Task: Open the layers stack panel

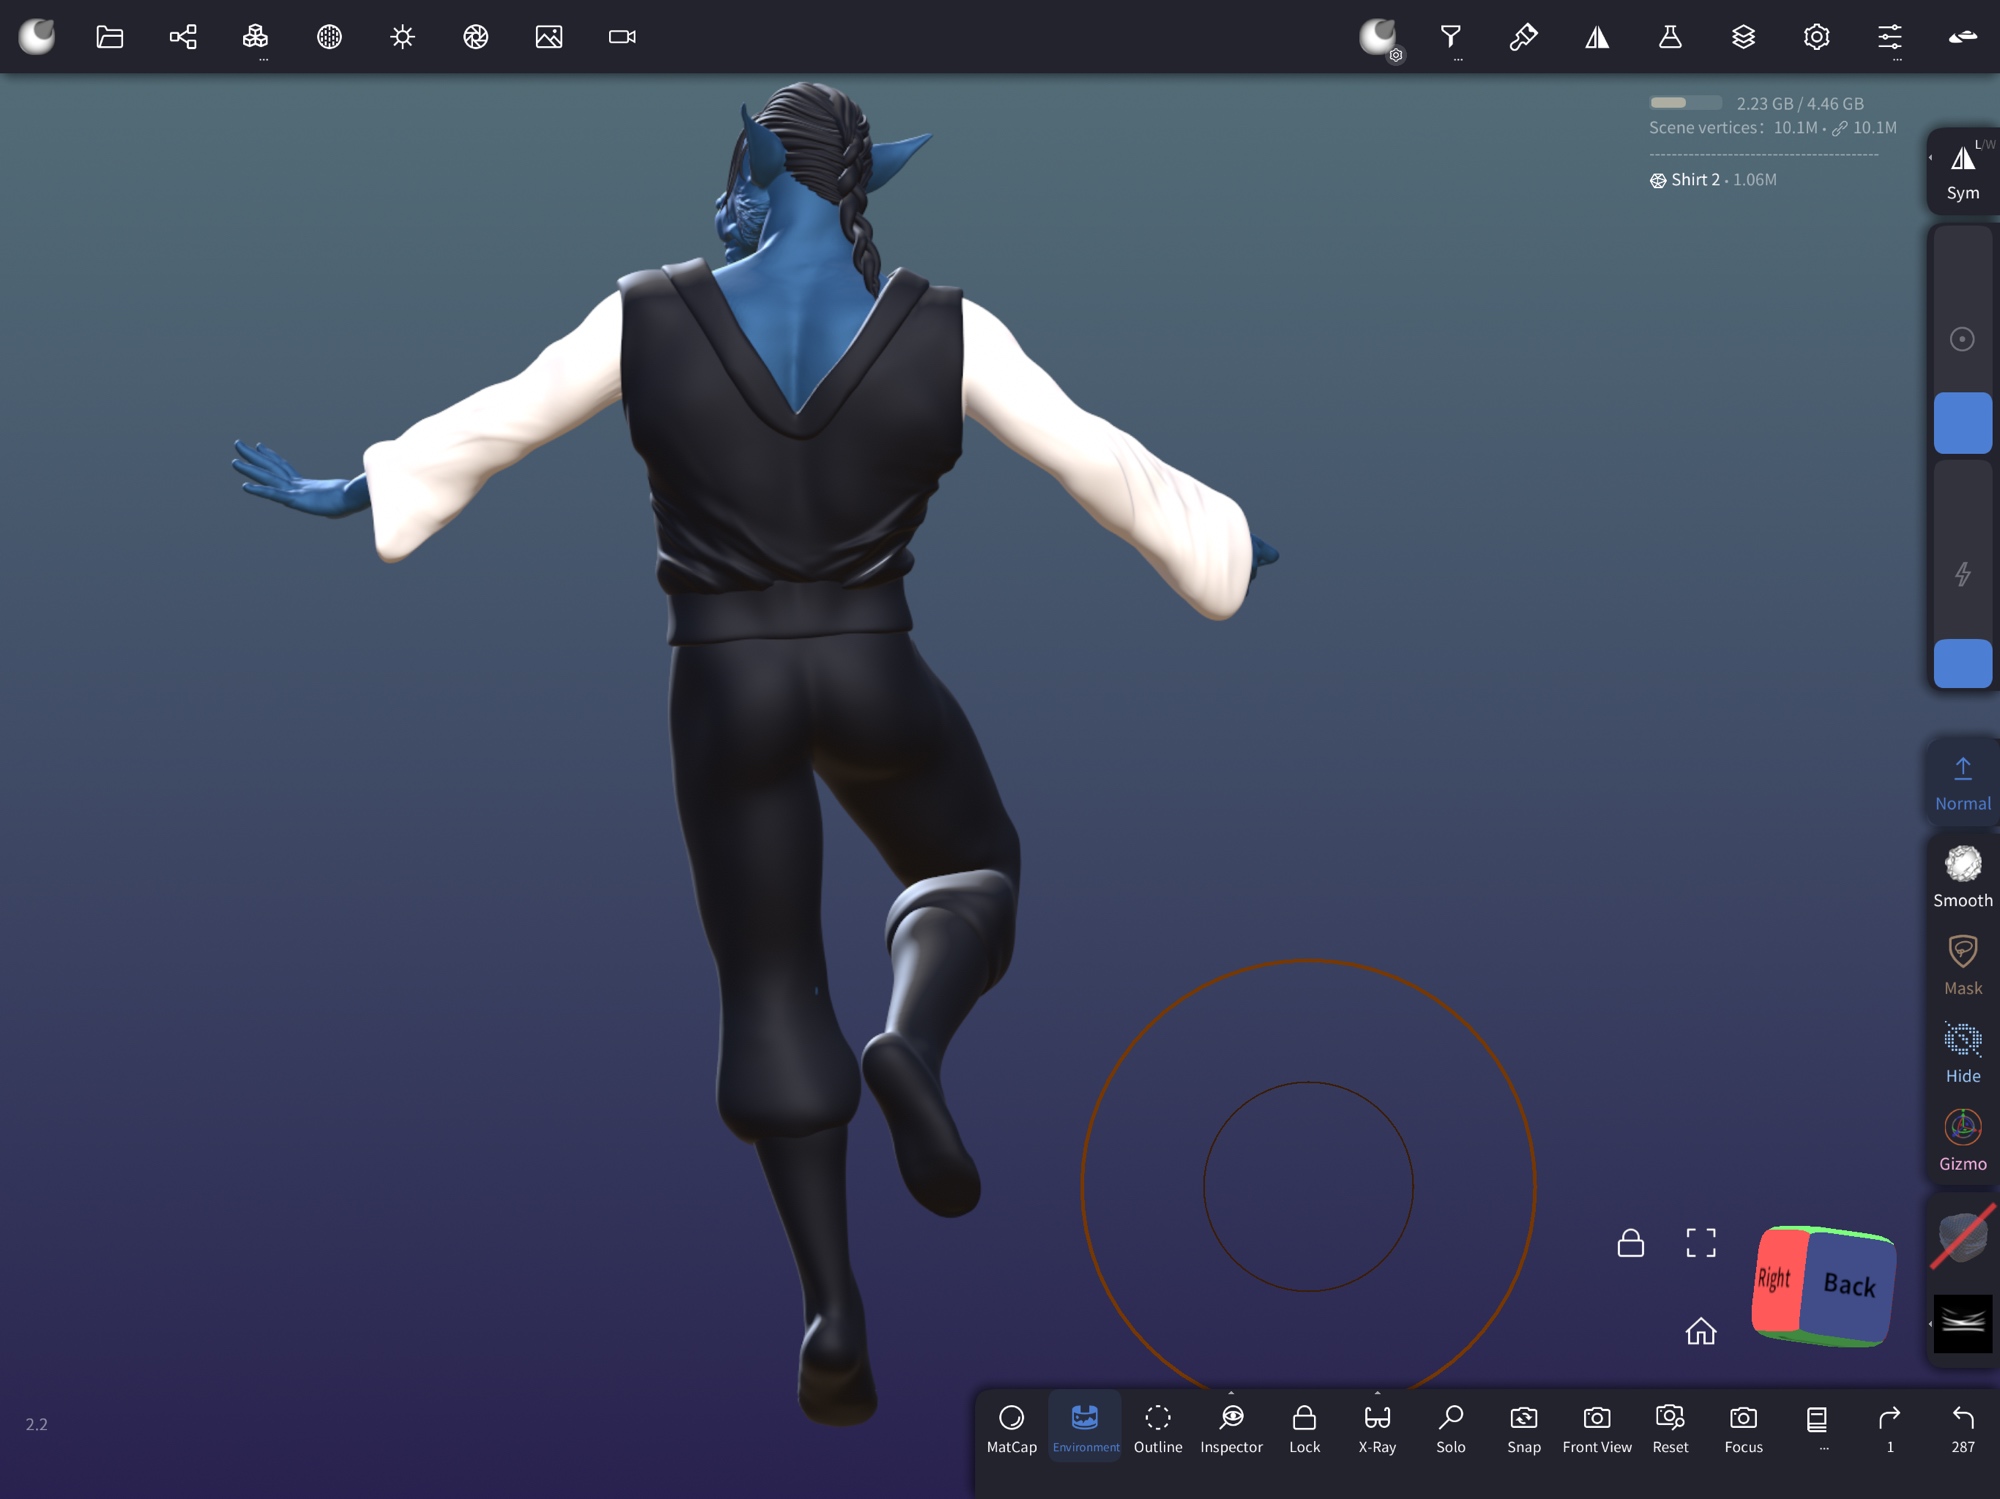Action: [x=1743, y=37]
